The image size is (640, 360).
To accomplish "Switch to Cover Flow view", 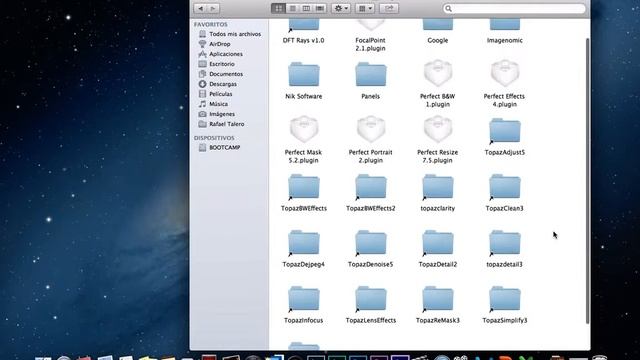I will [320, 8].
